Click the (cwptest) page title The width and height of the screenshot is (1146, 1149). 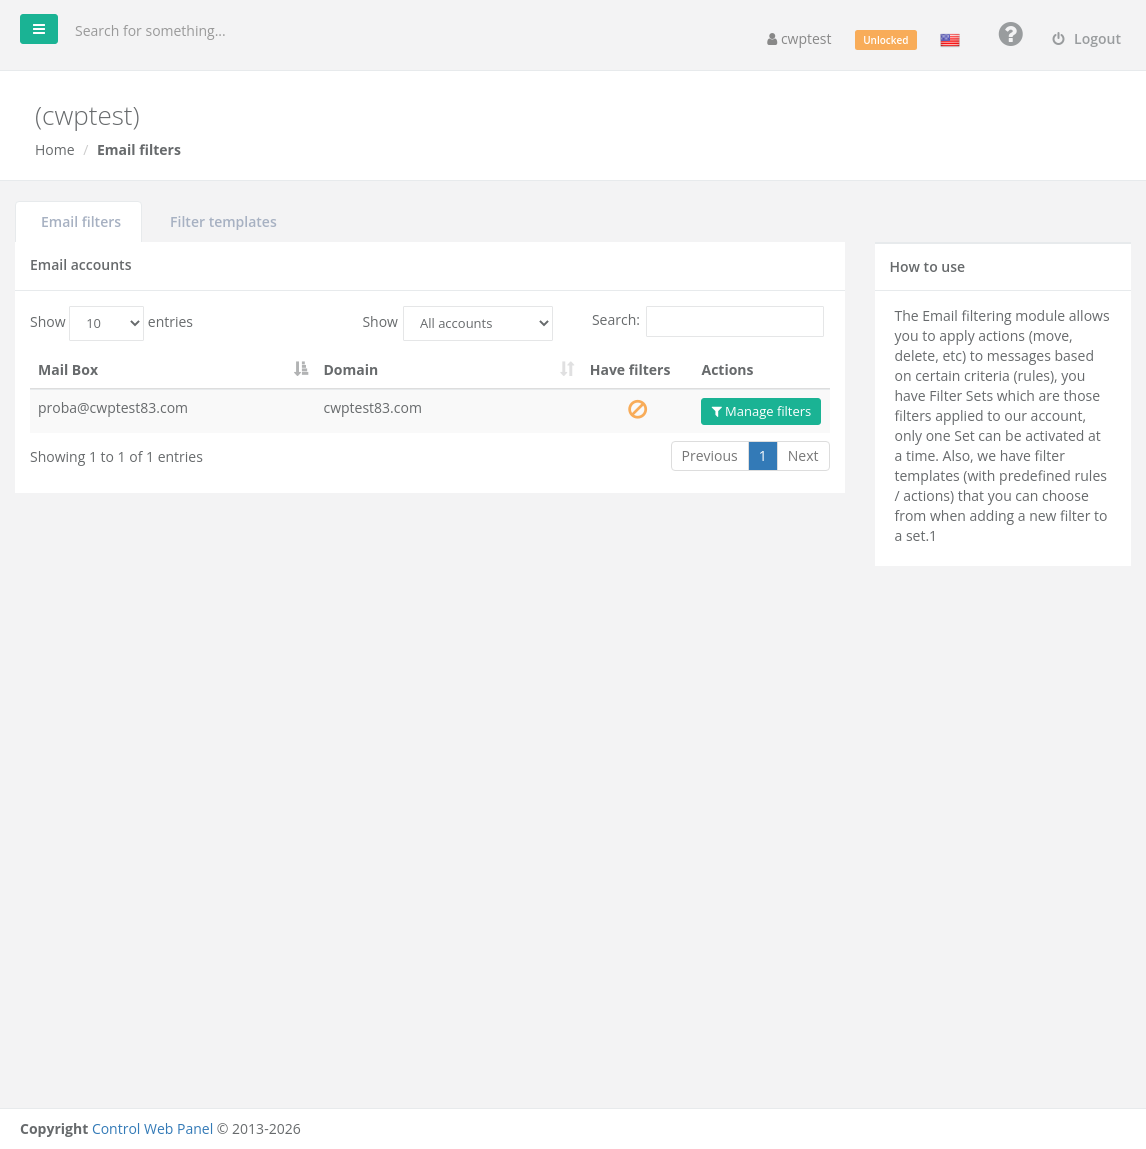point(87,116)
